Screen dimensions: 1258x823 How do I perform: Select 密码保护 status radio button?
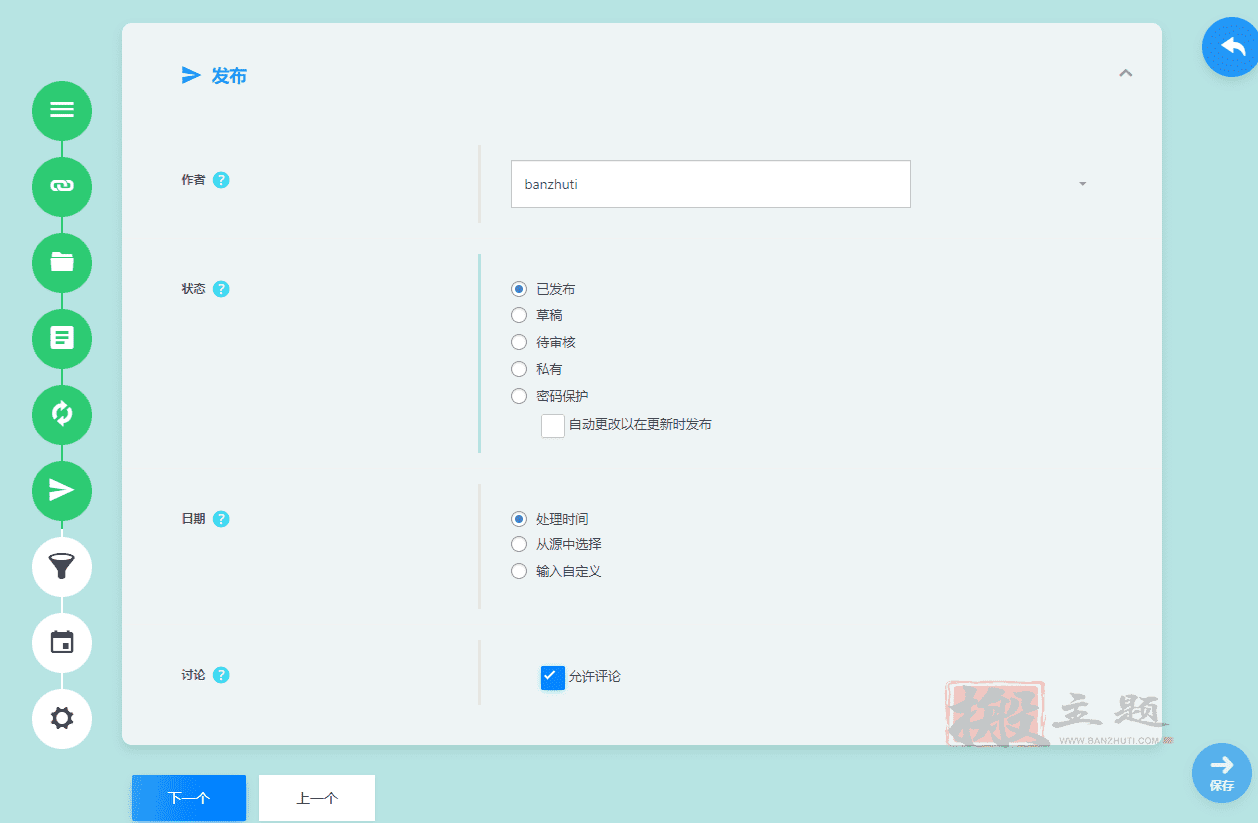pos(519,396)
